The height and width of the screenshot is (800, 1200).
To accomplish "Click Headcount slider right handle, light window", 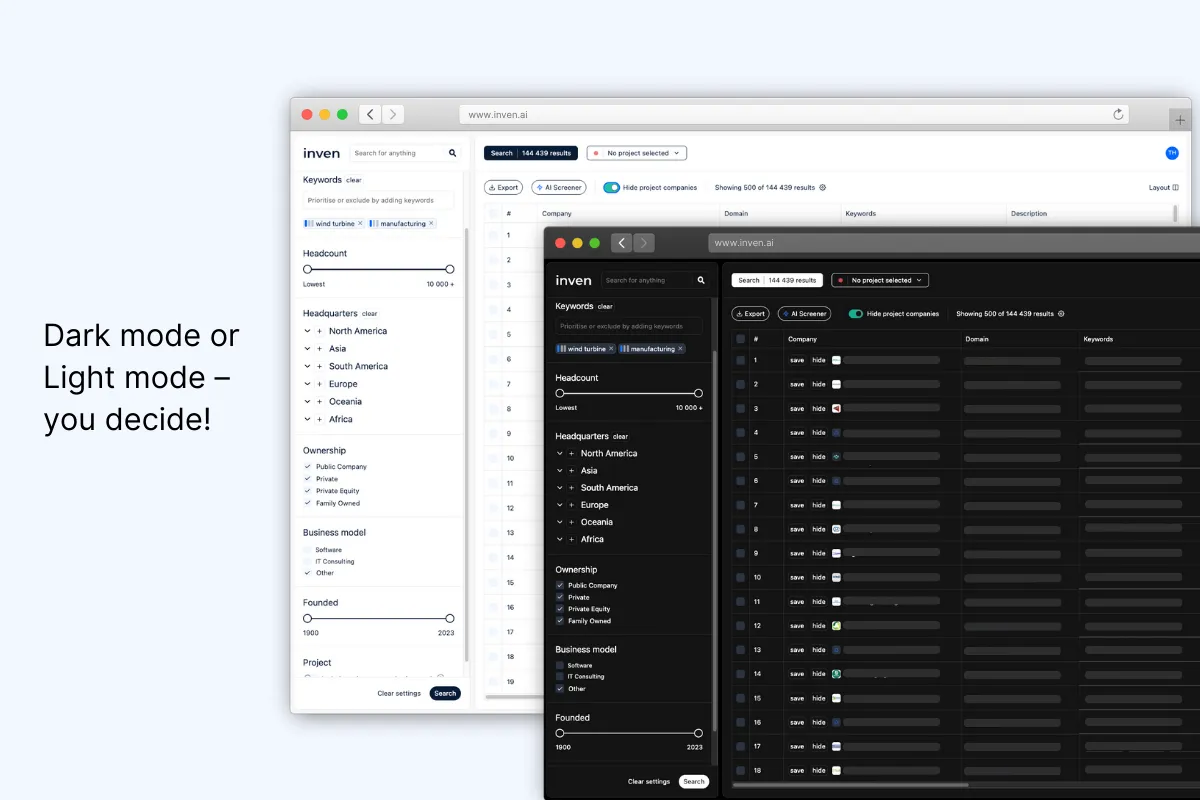I will tap(450, 269).
